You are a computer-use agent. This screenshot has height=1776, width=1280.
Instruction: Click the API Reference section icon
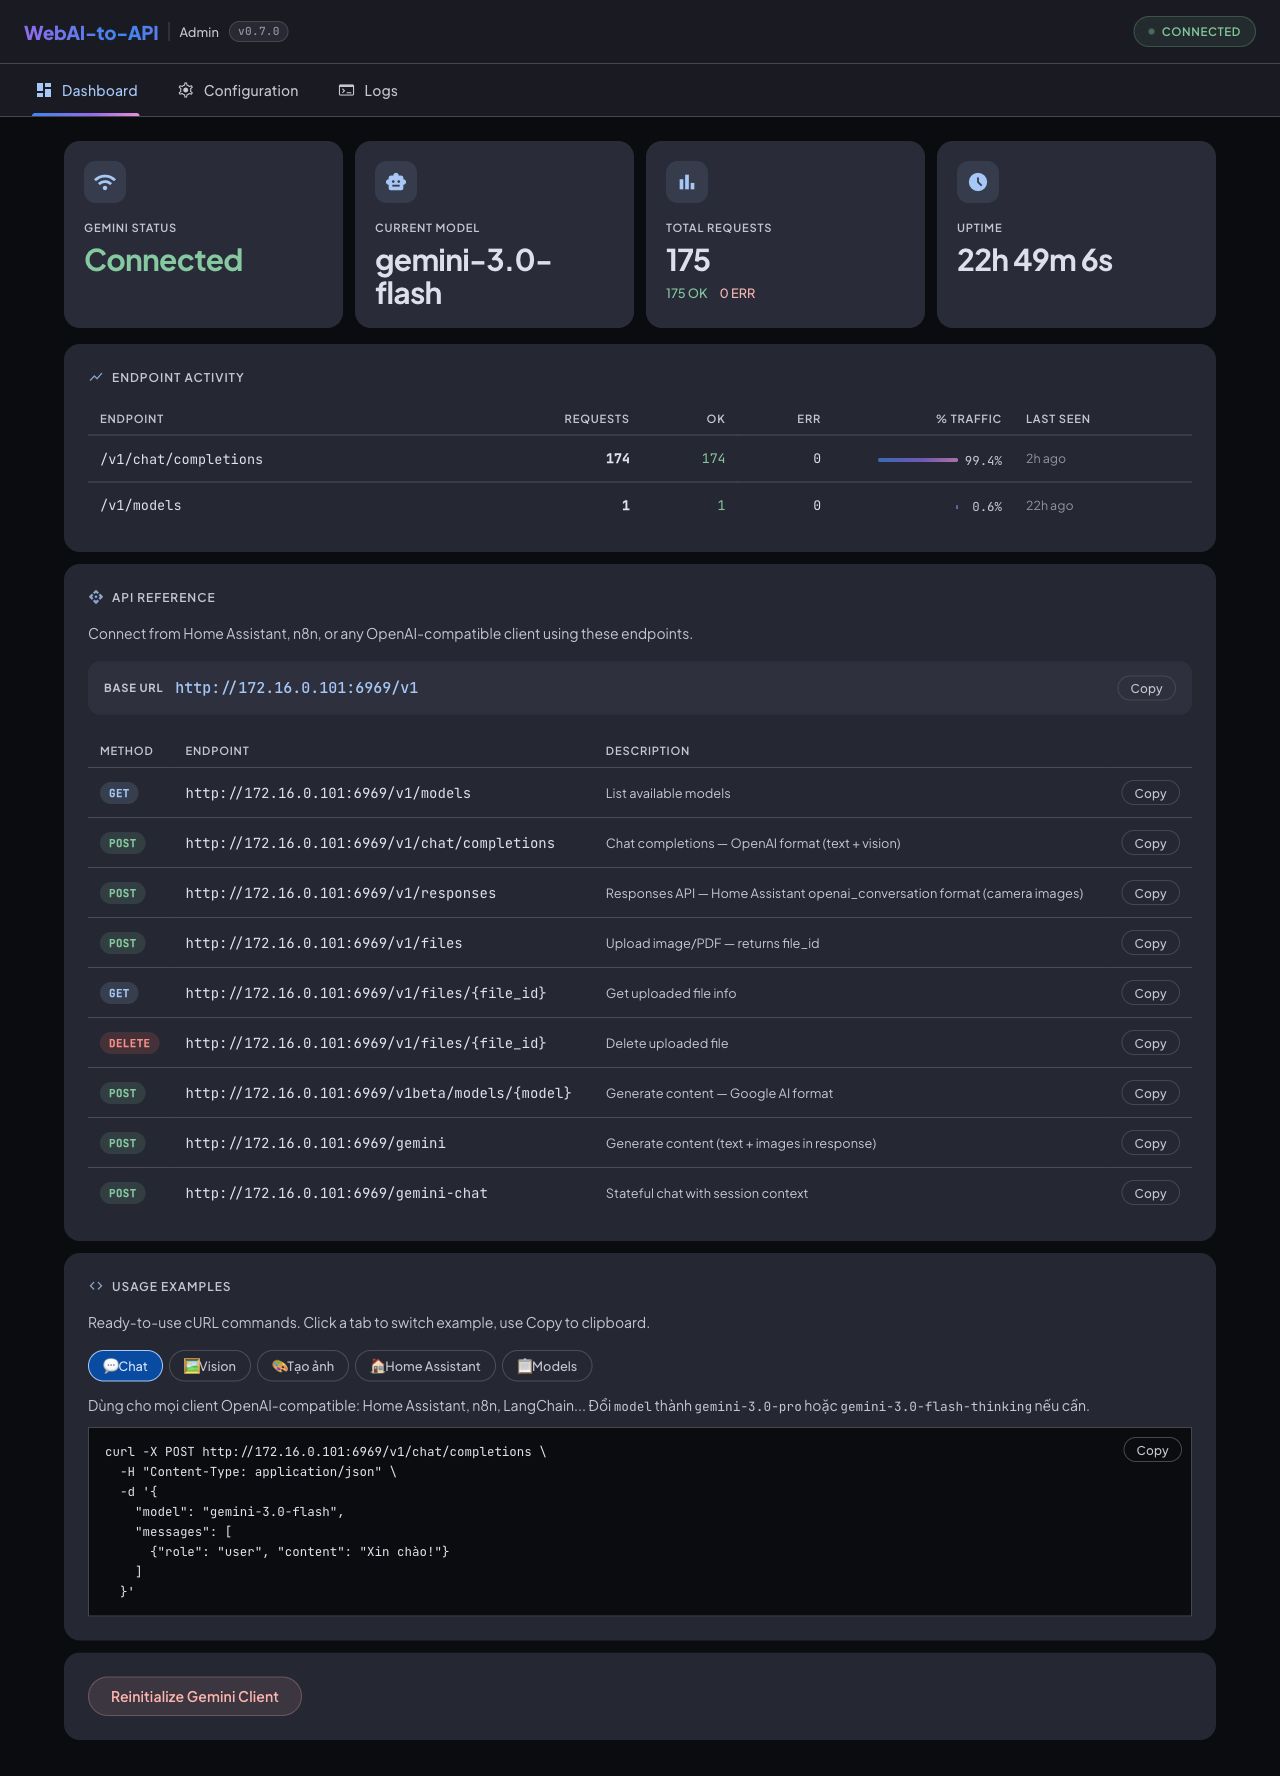pos(96,597)
